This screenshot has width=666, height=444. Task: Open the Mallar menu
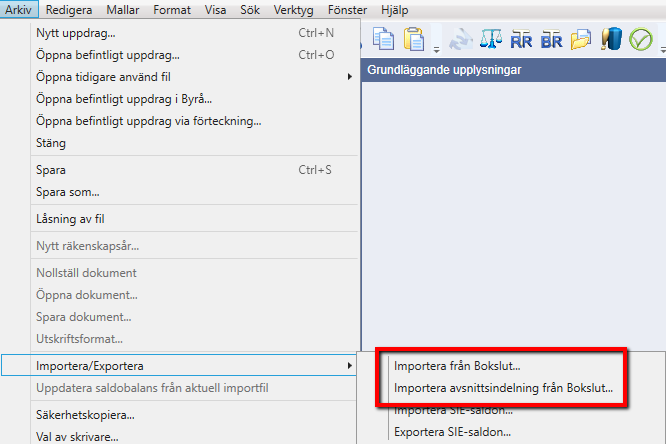coord(122,9)
